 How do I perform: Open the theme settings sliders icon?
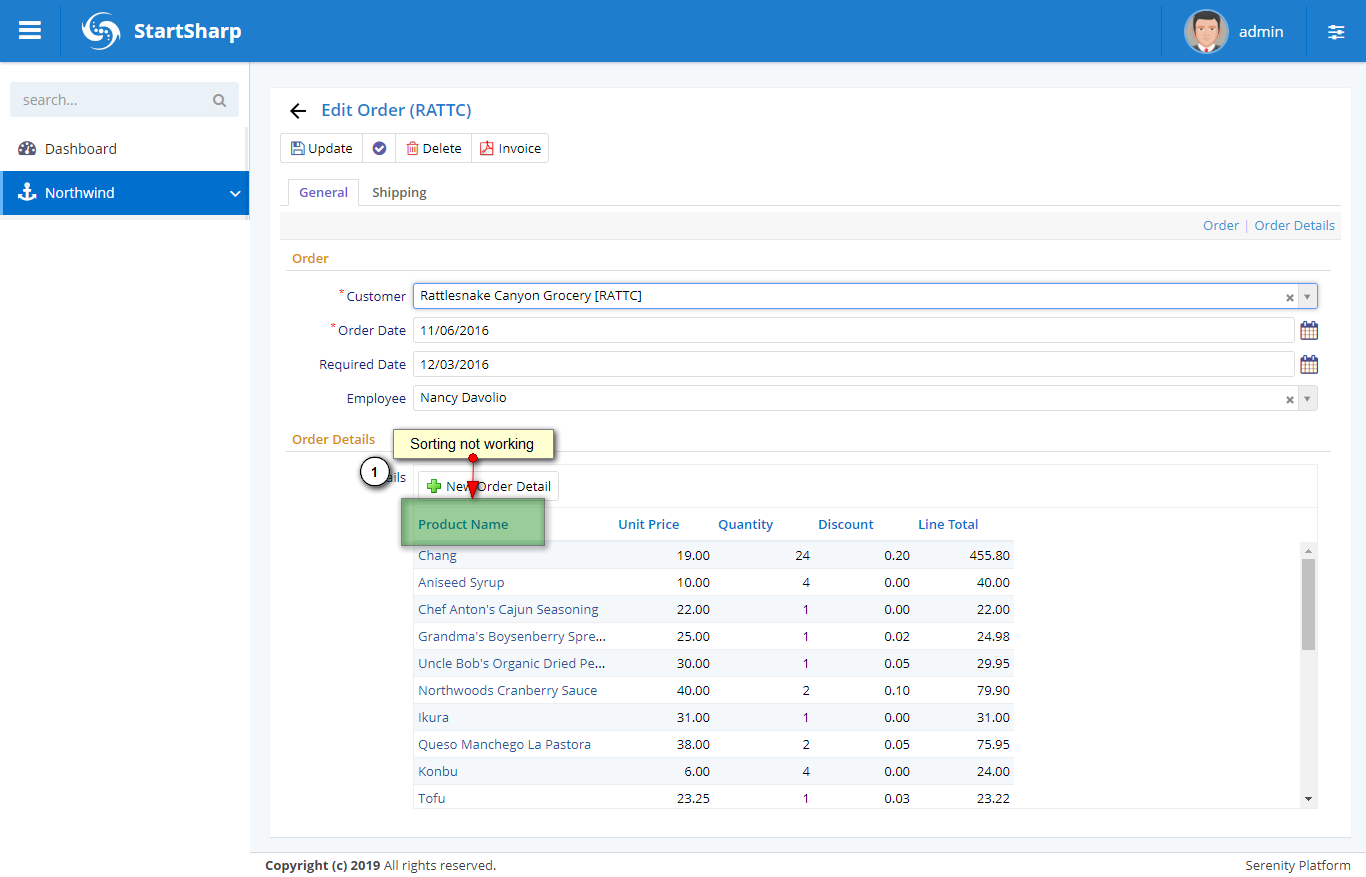point(1336,32)
